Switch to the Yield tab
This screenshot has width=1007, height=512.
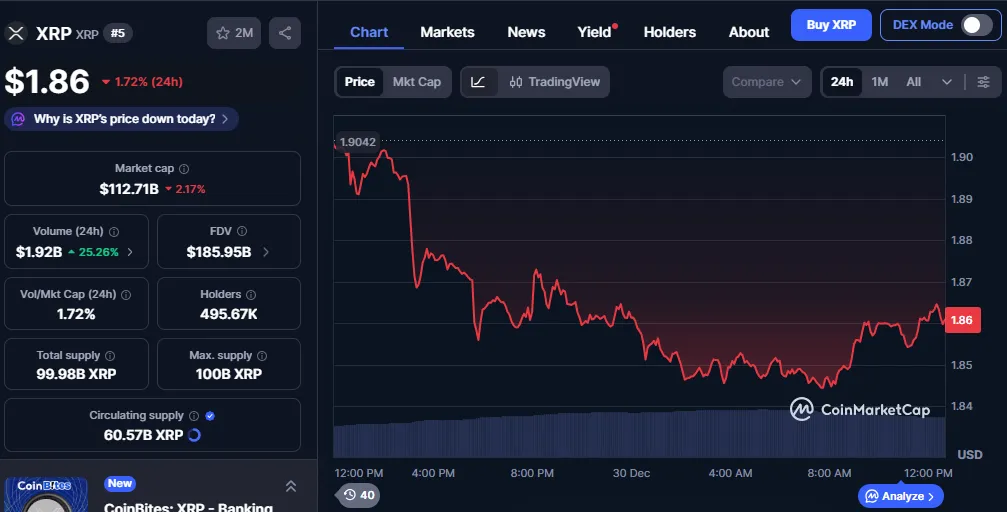[595, 32]
